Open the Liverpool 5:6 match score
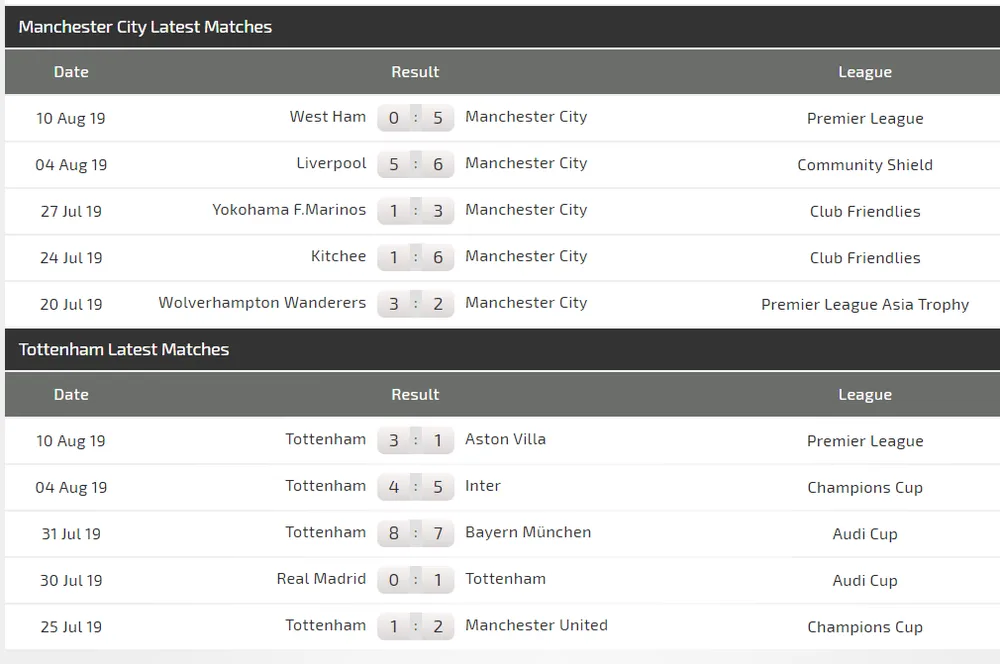Image resolution: width=1000 pixels, height=664 pixels. 415,164
